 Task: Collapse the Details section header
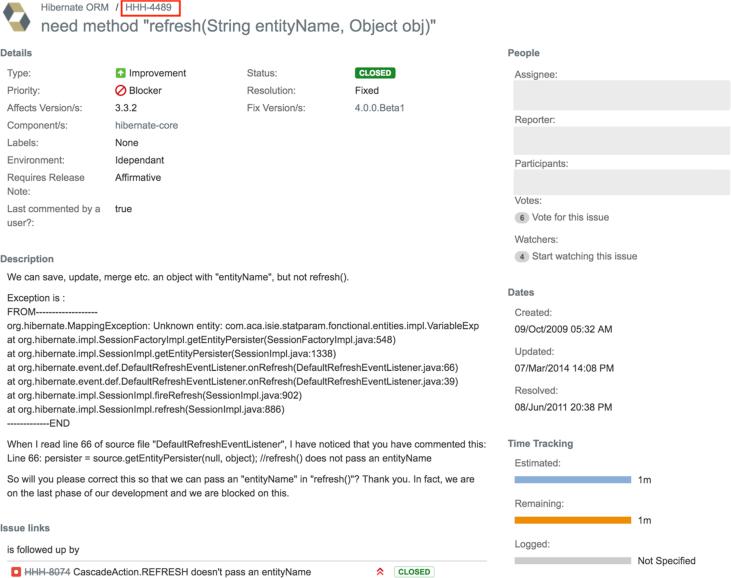click(x=17, y=51)
